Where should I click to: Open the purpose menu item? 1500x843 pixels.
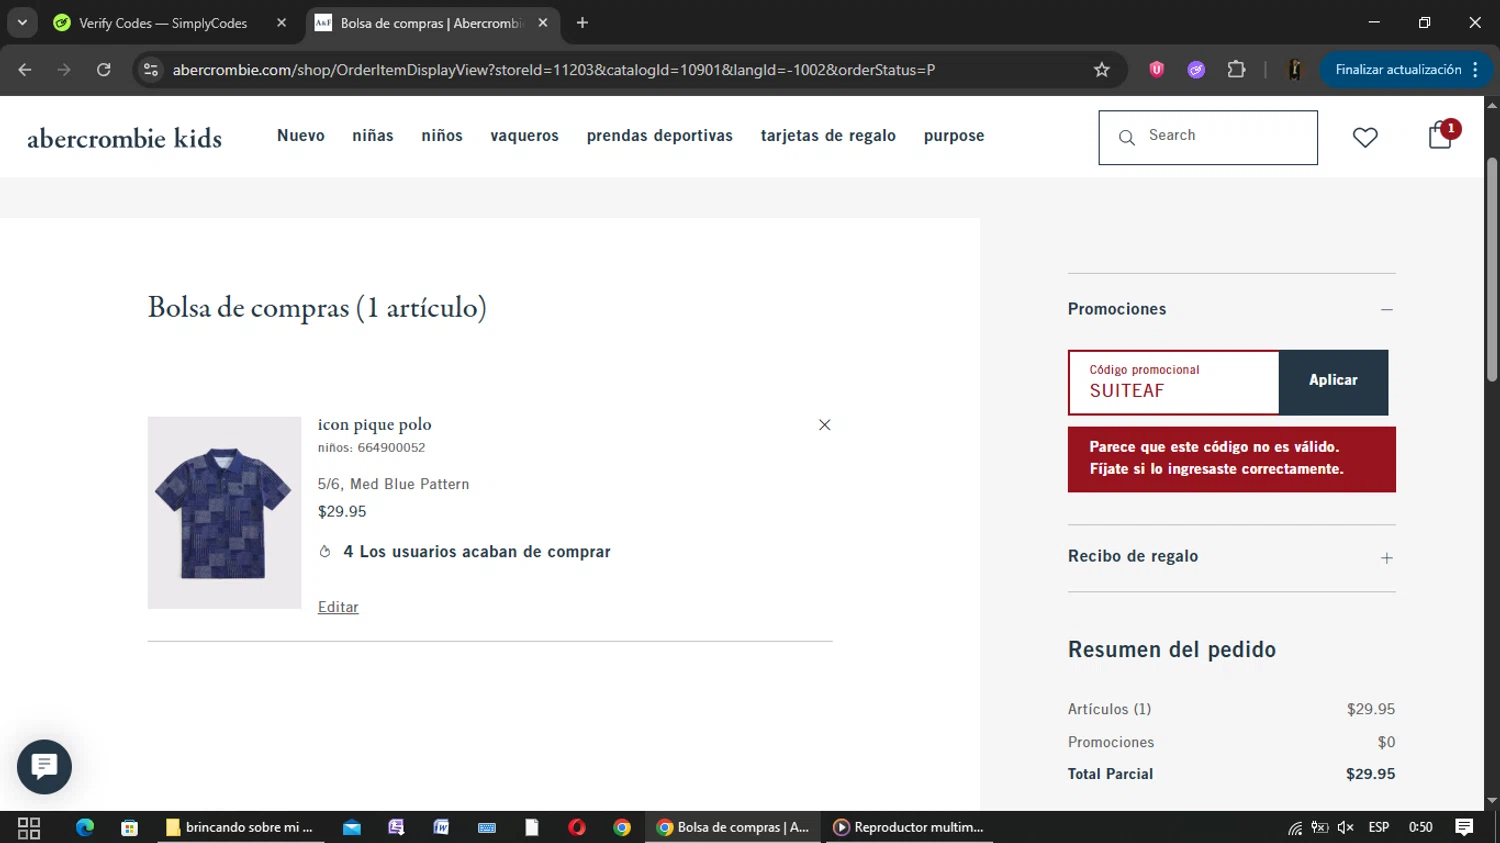click(954, 136)
